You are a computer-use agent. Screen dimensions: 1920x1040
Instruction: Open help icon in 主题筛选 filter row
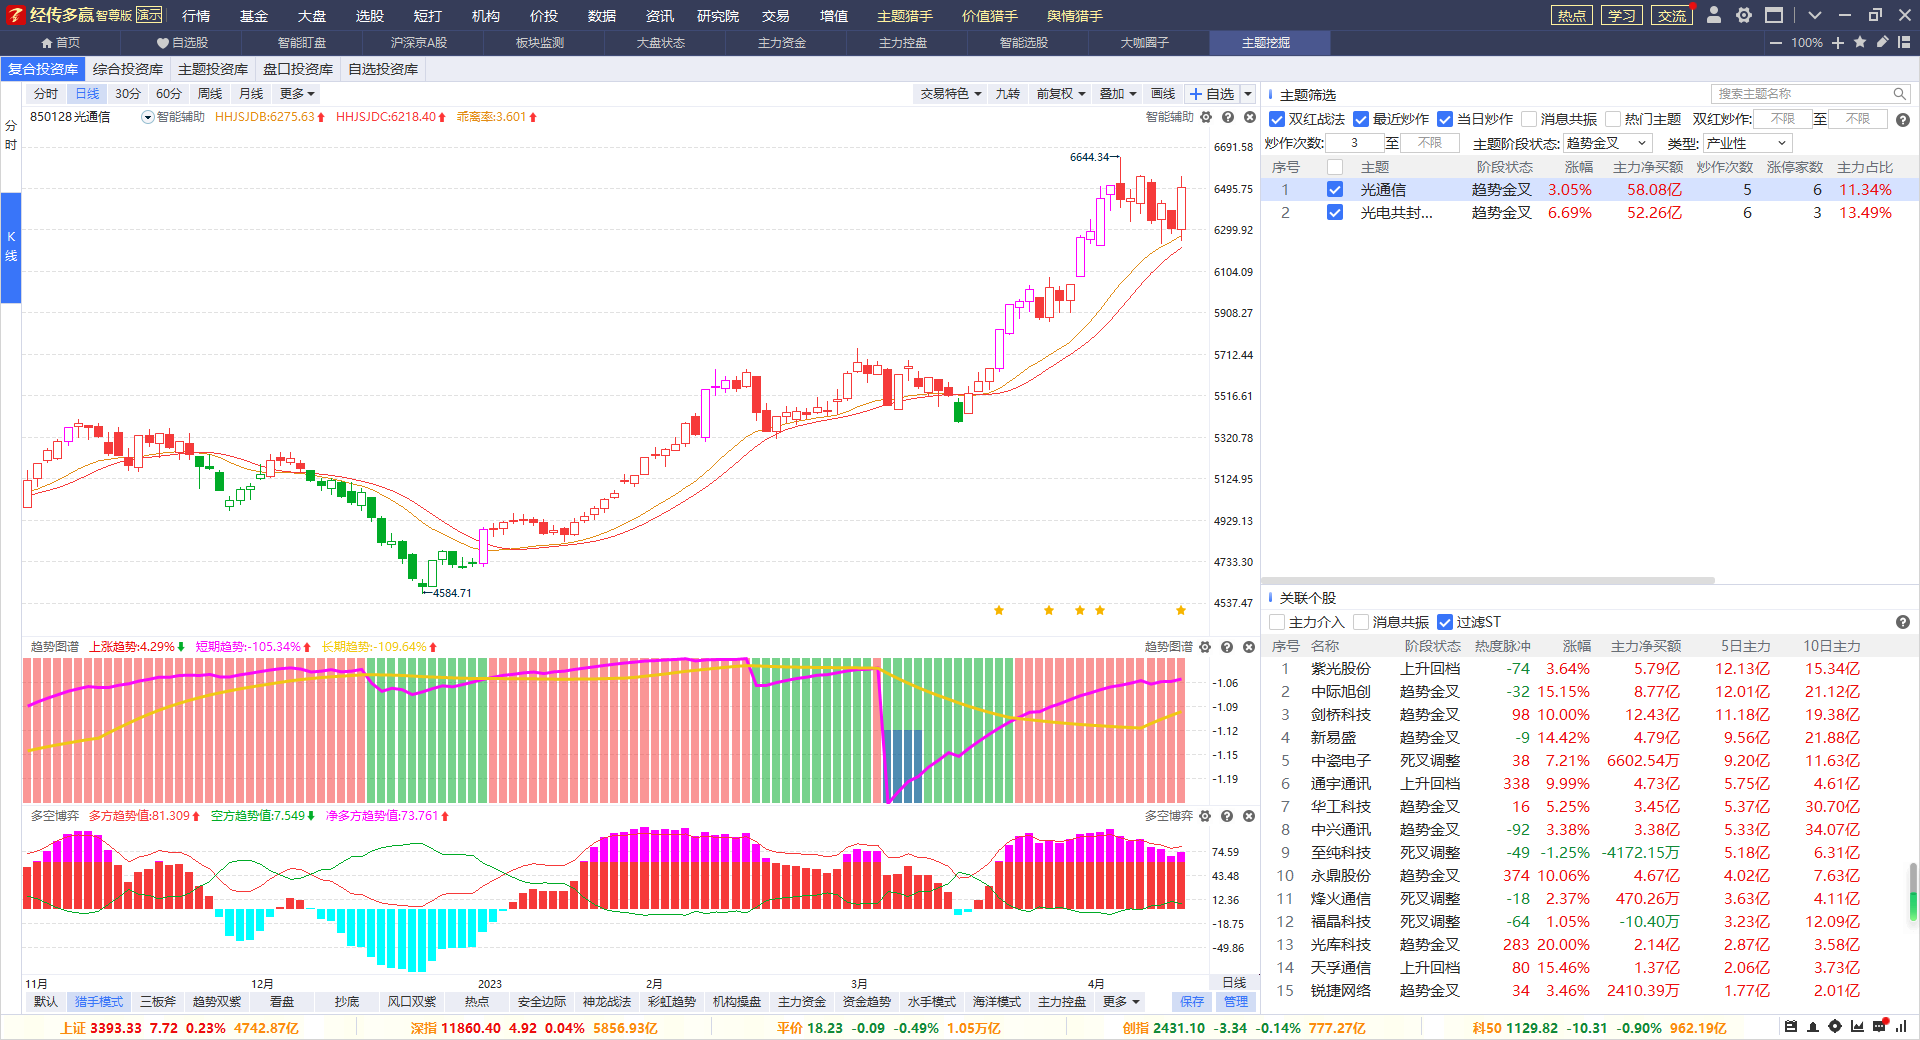tap(1903, 120)
